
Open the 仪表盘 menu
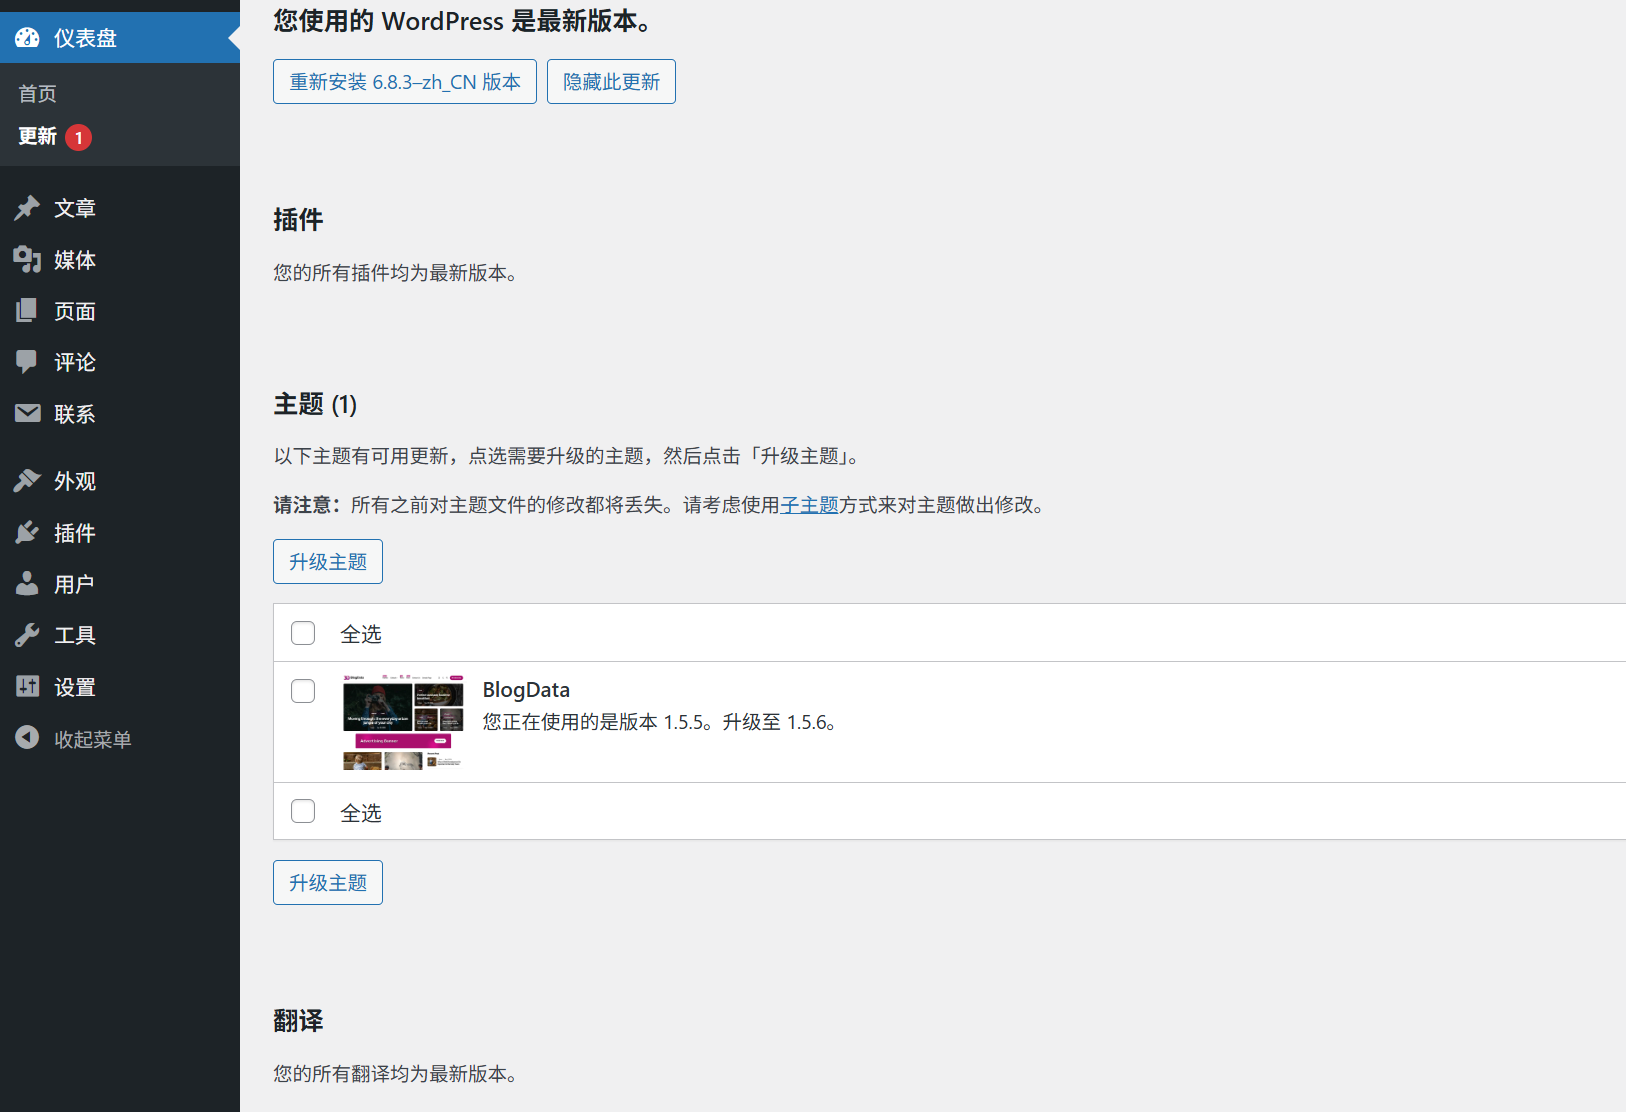pyautogui.click(x=120, y=38)
